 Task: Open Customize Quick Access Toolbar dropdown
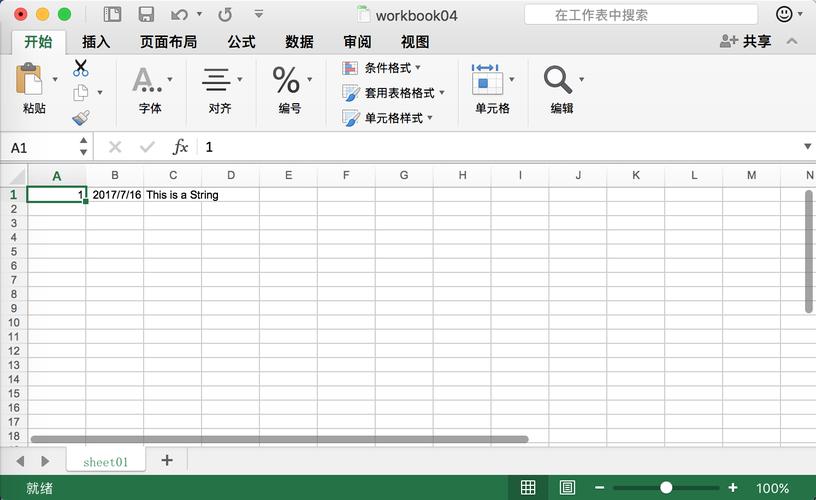coord(259,14)
